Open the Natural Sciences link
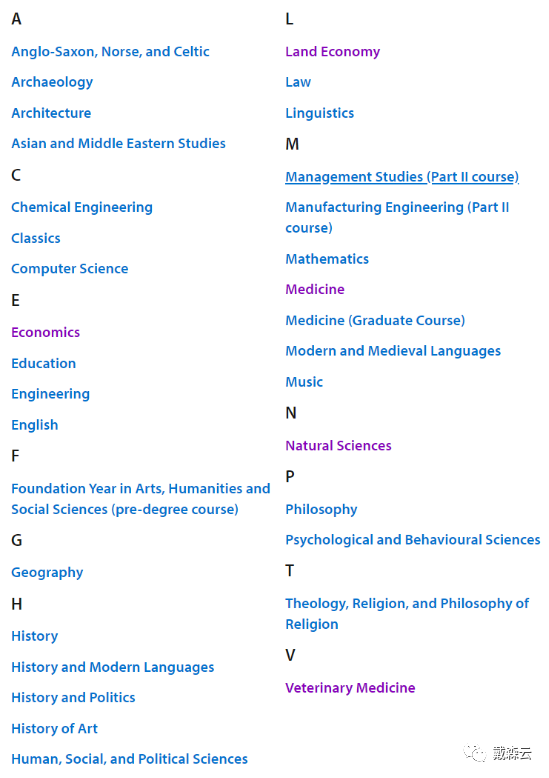Screen dimensions: 549x778 pyautogui.click(x=339, y=446)
